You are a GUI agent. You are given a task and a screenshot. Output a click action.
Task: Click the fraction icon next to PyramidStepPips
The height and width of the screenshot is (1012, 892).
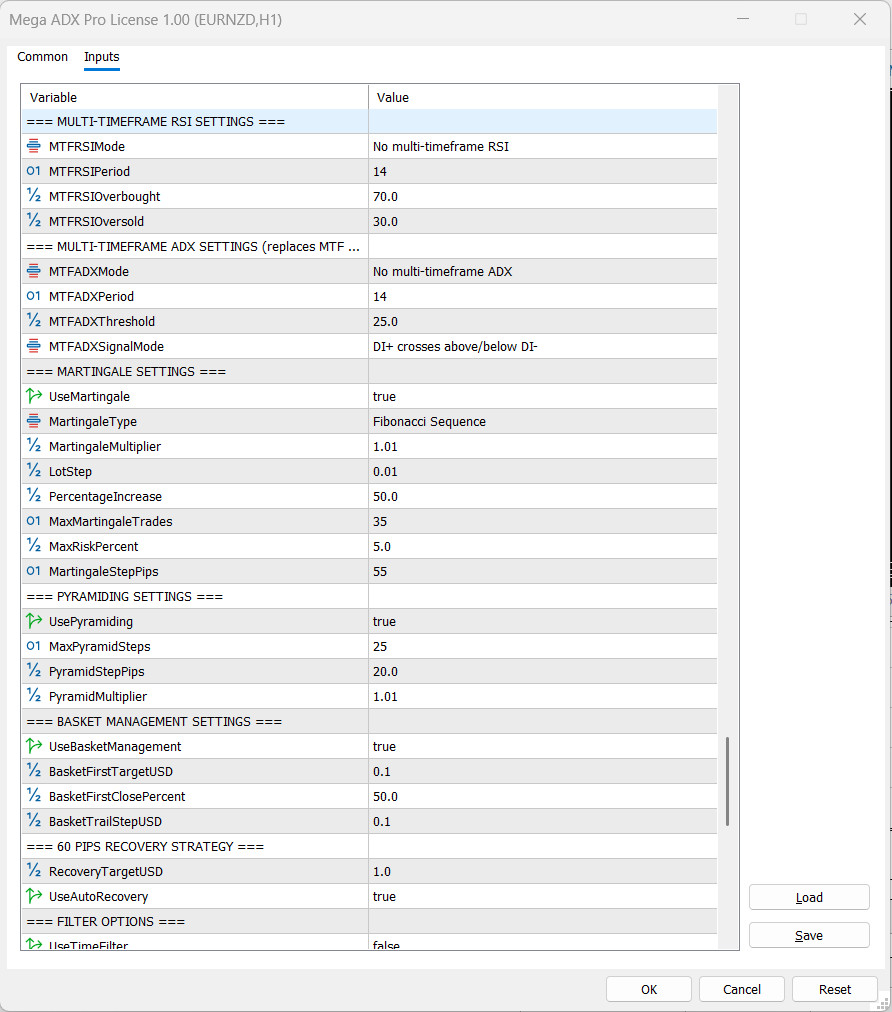click(x=34, y=671)
